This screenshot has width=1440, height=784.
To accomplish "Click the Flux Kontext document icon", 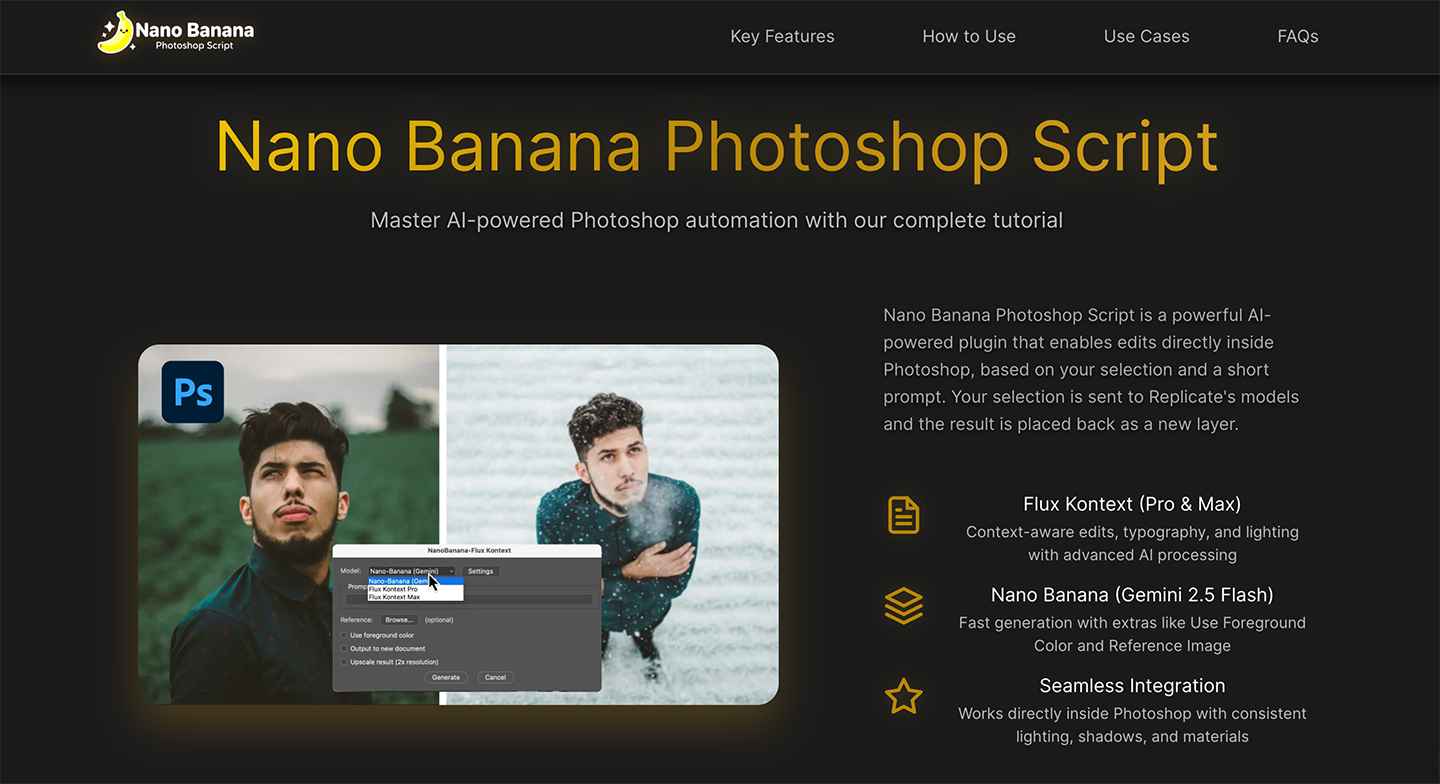I will [903, 515].
